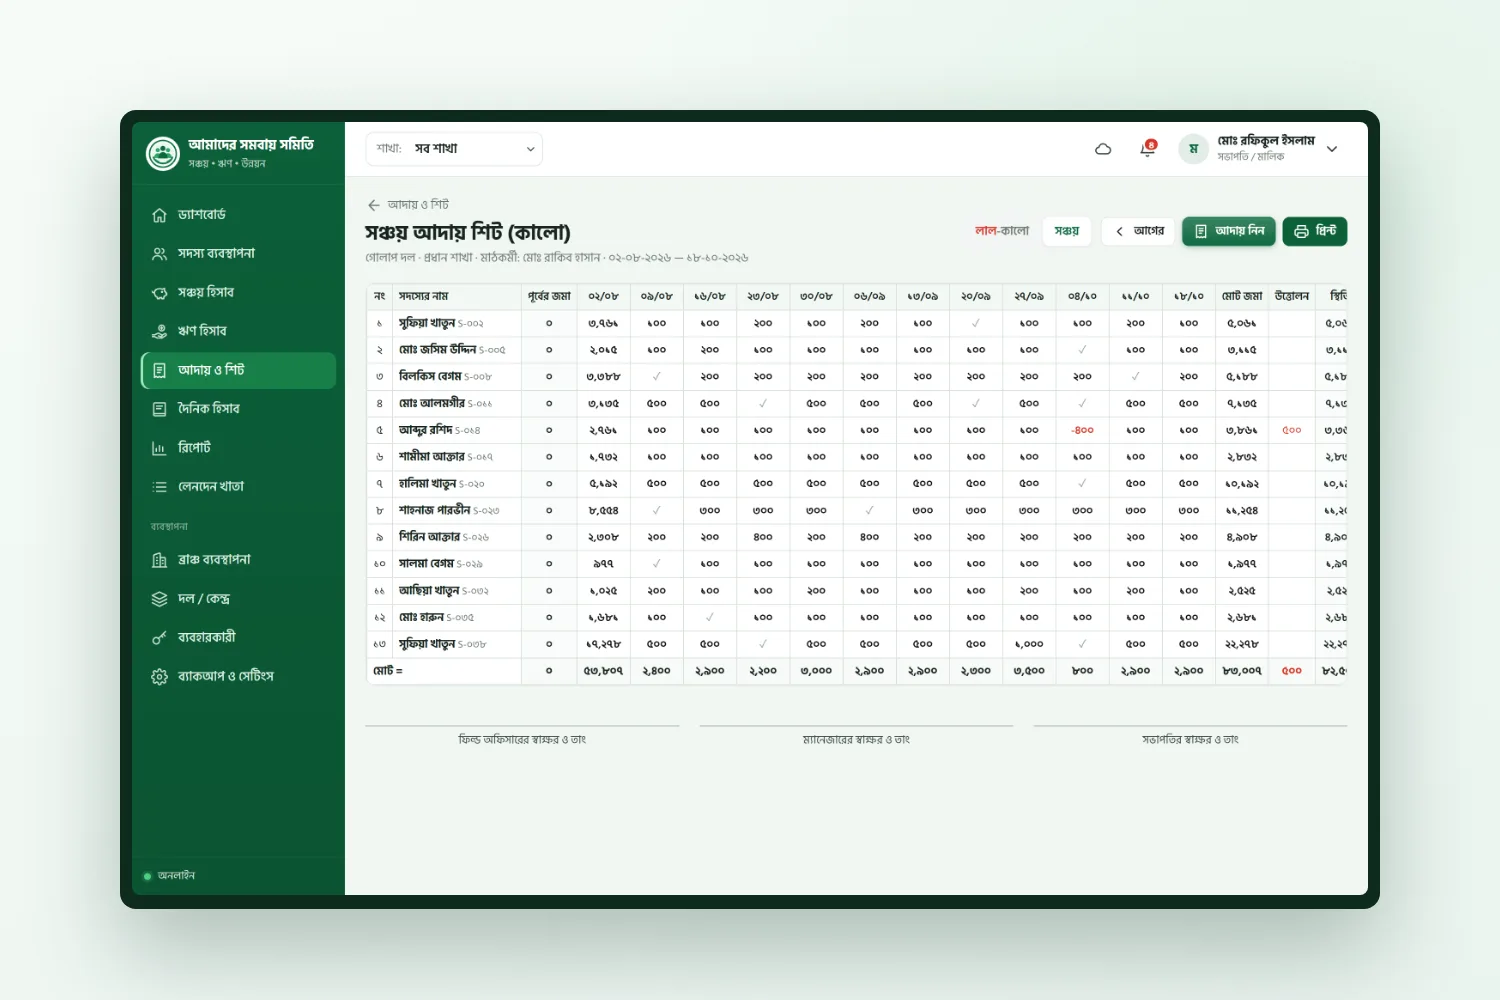
Task: Click the আগের previous button
Action: (1139, 231)
